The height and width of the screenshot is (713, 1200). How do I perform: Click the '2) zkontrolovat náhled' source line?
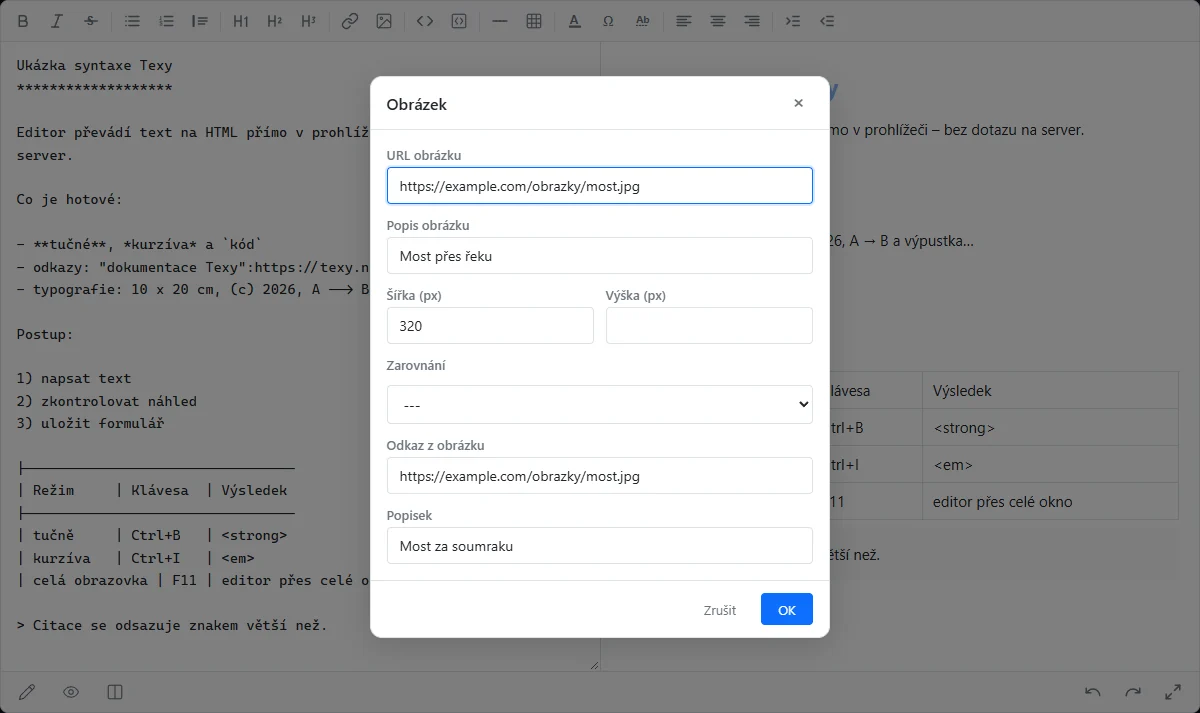pyautogui.click(x=107, y=401)
